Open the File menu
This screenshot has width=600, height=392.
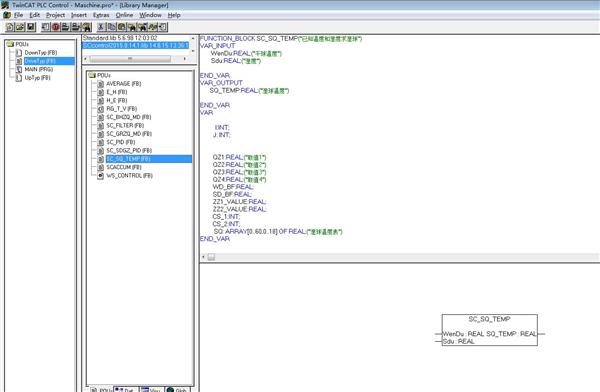[x=18, y=15]
